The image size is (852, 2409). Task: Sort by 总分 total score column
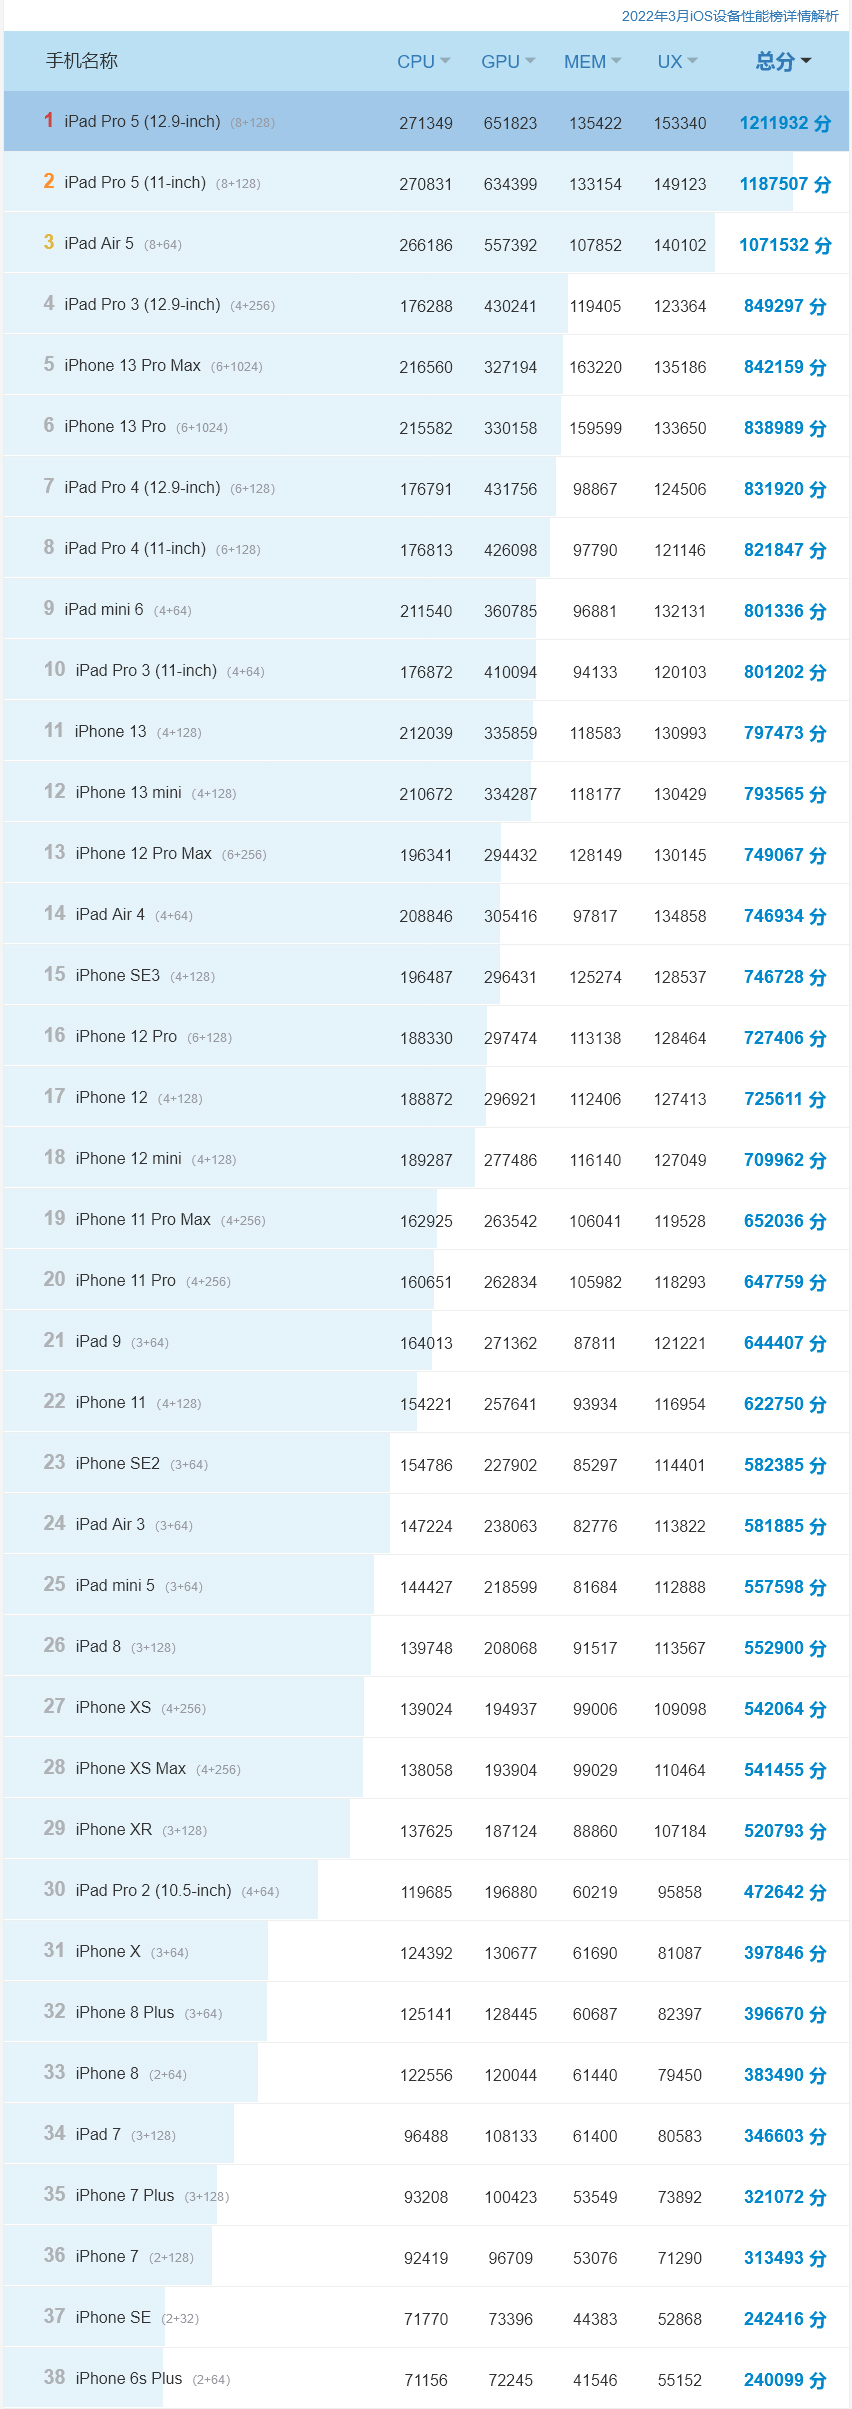[783, 62]
